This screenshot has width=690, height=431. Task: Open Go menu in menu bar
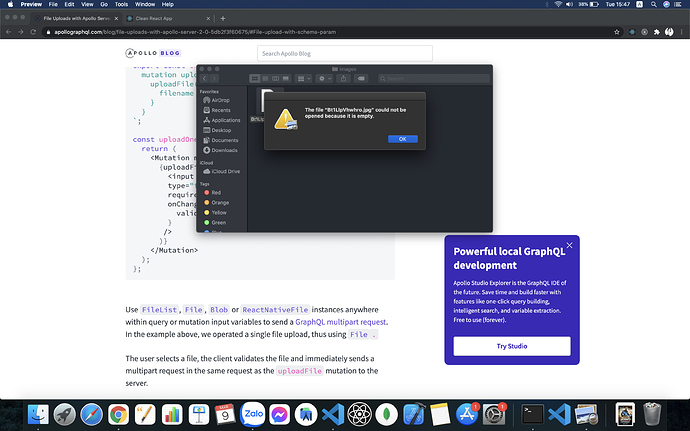[104, 4]
